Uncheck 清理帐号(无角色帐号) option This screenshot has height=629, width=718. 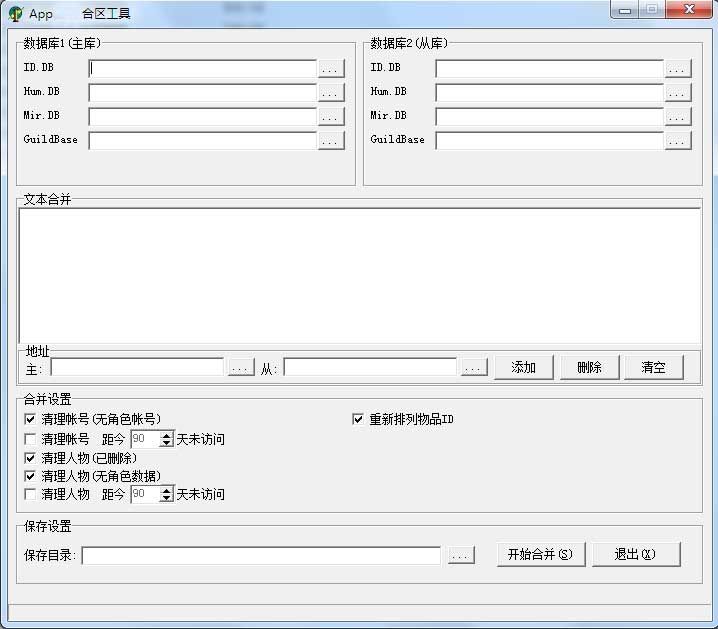tap(30, 419)
